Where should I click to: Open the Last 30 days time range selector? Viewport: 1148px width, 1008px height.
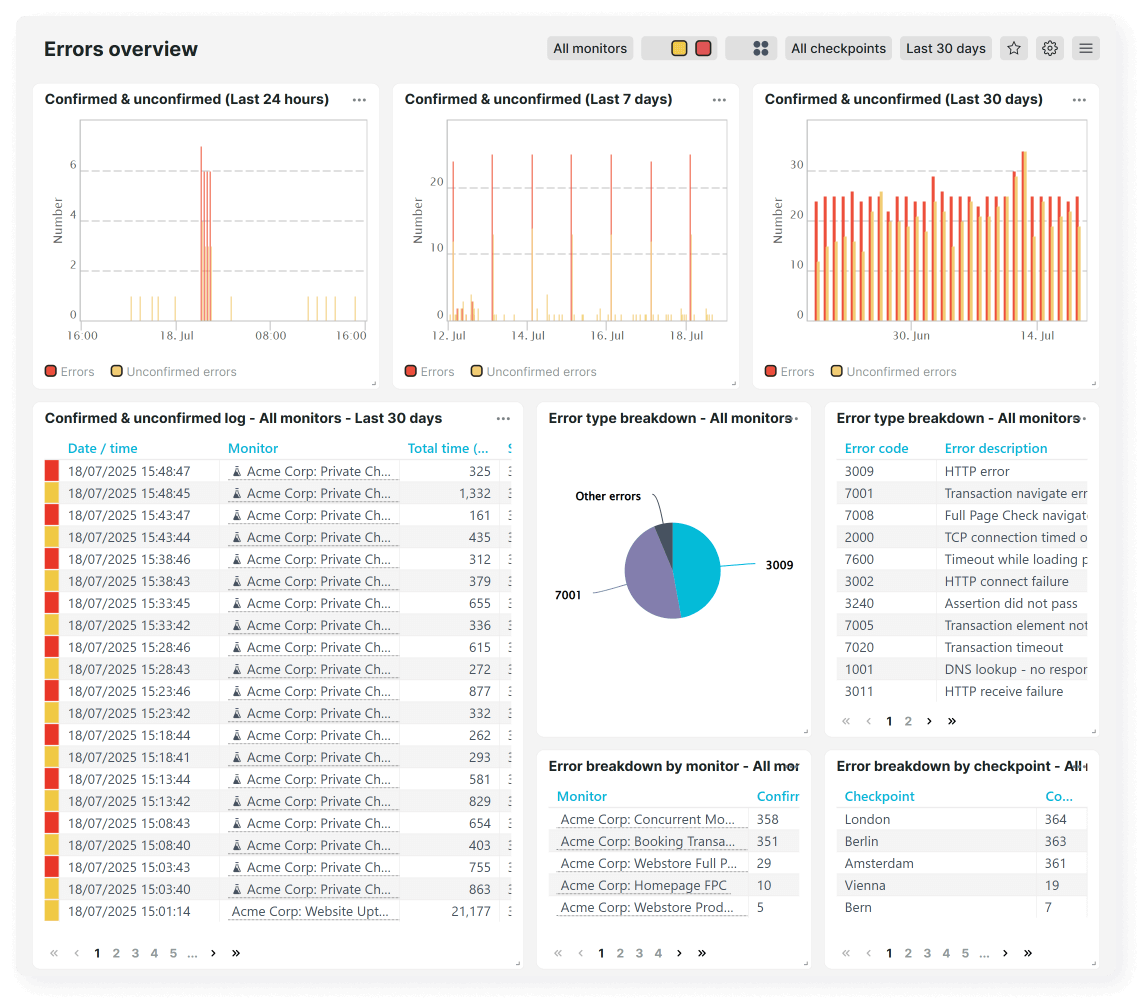(945, 48)
